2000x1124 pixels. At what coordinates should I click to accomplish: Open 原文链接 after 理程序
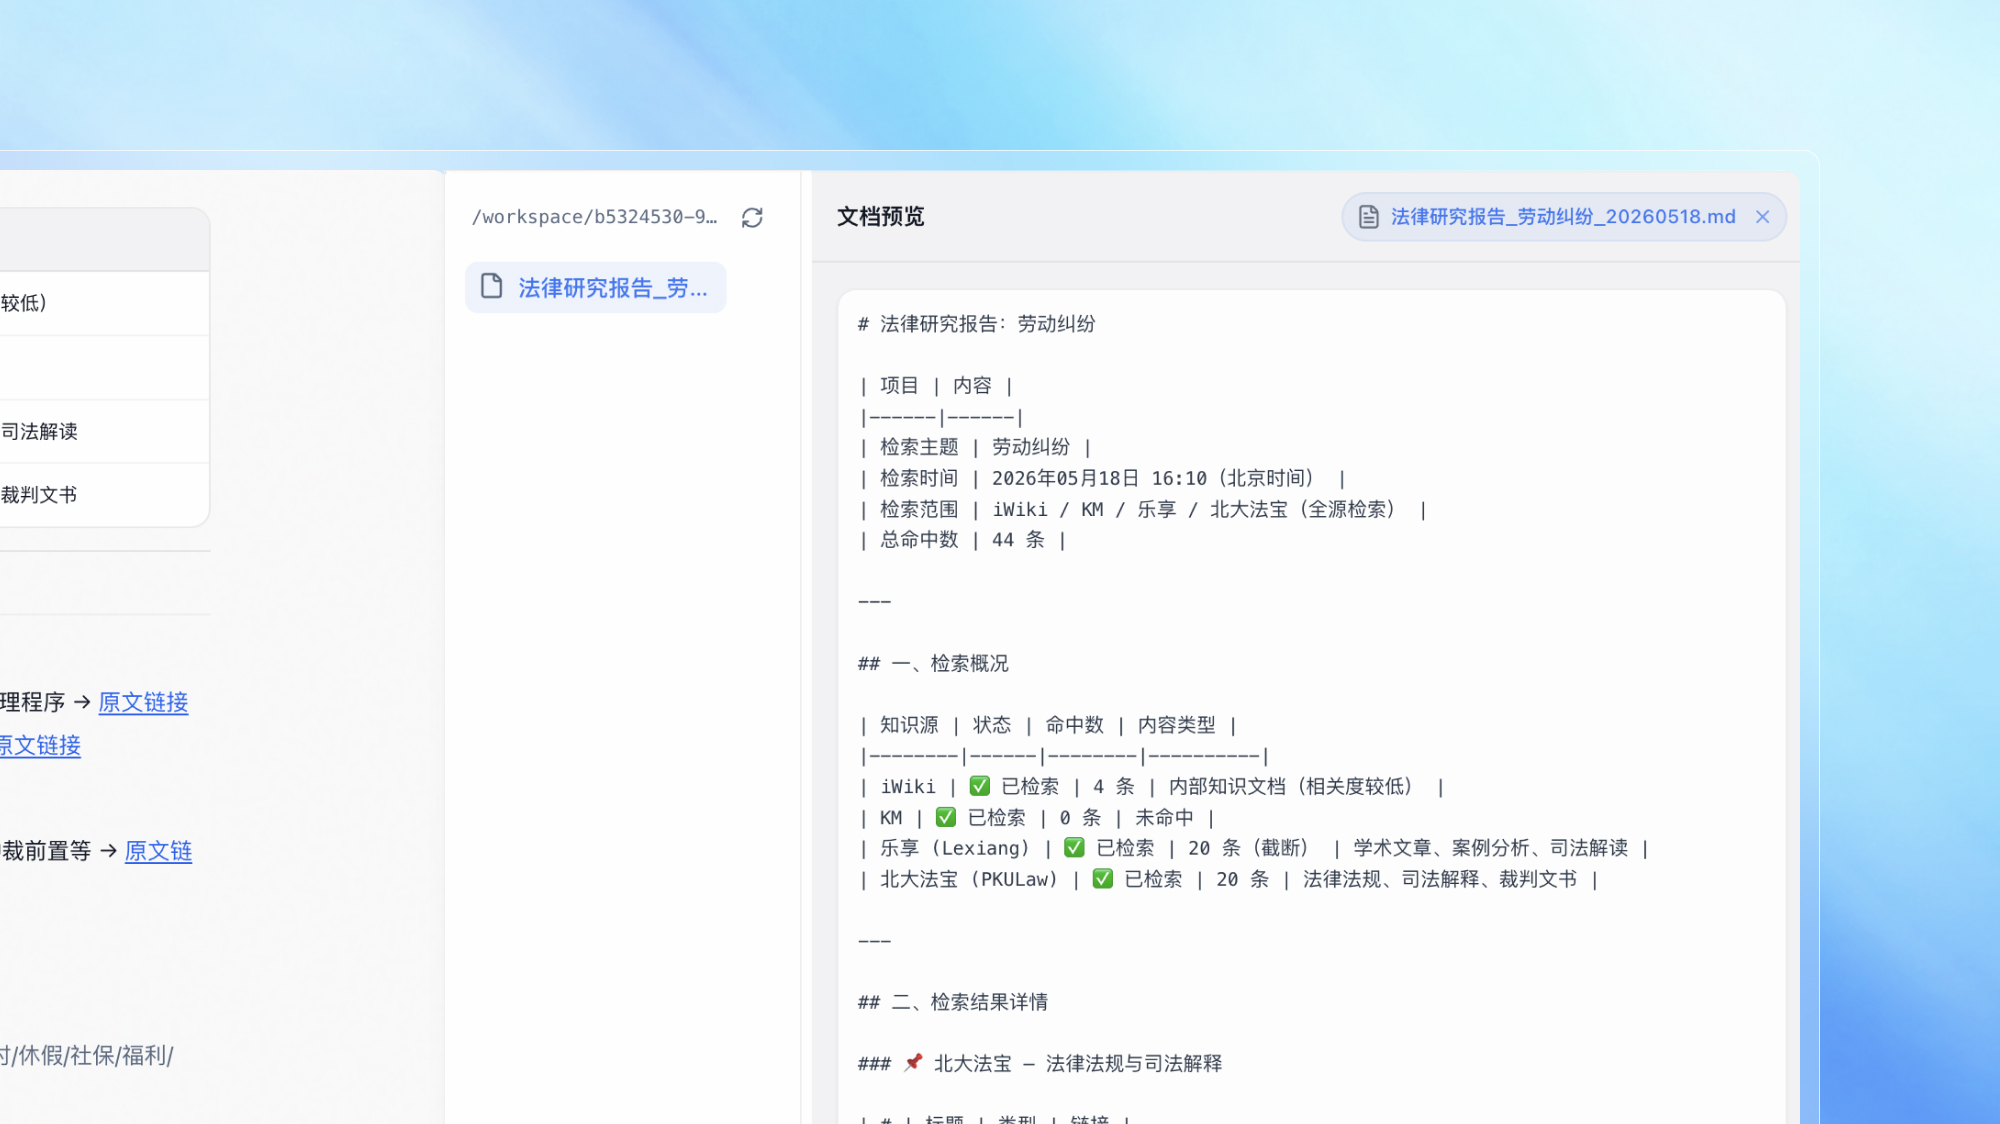[x=143, y=702]
